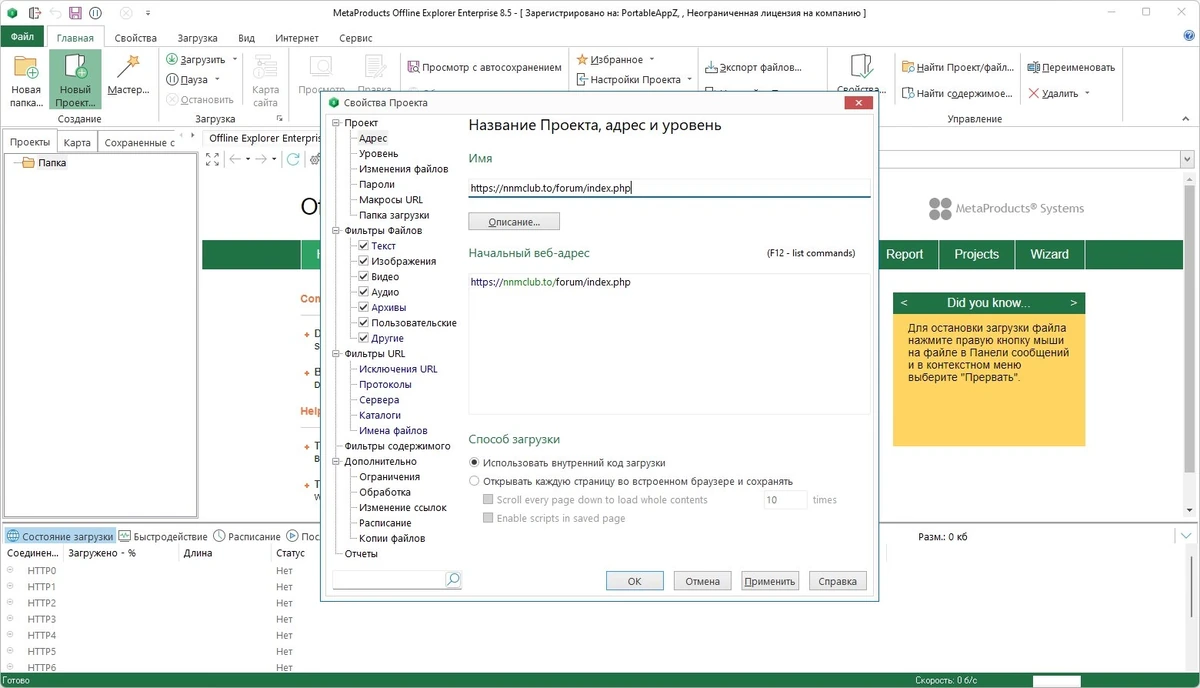Image resolution: width=1200 pixels, height=688 pixels.
Task: Open the Пауза dropdown arrow
Action: tap(217, 79)
